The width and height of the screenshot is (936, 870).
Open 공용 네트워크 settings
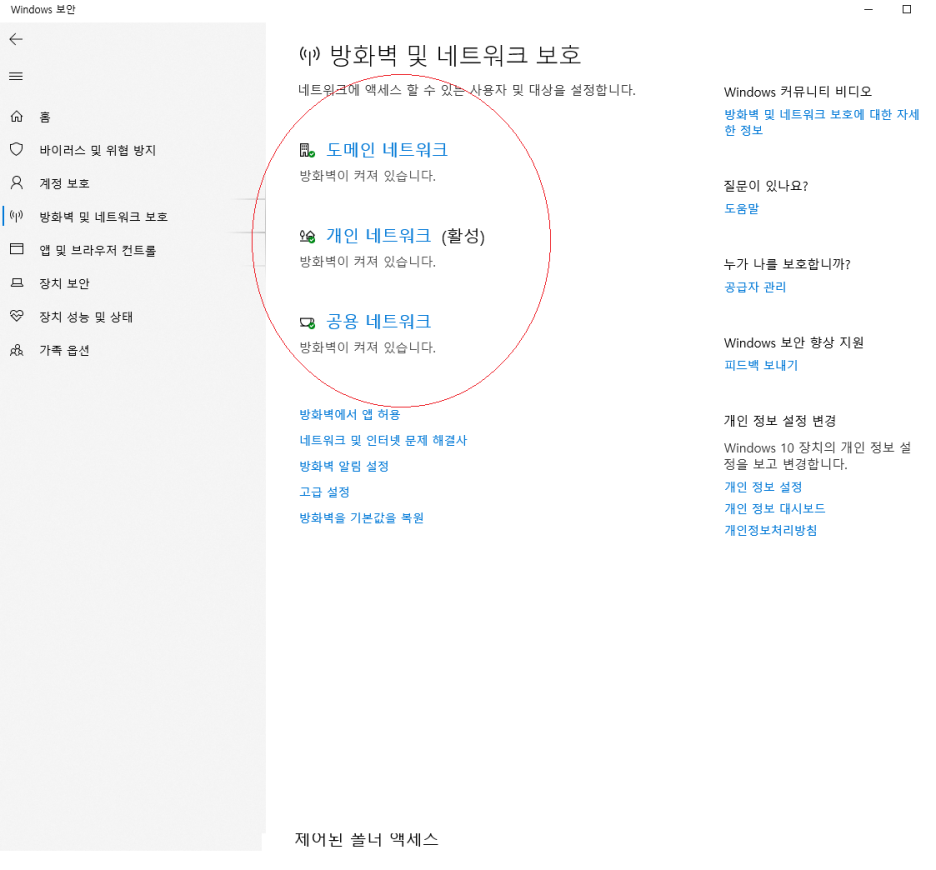click(378, 322)
